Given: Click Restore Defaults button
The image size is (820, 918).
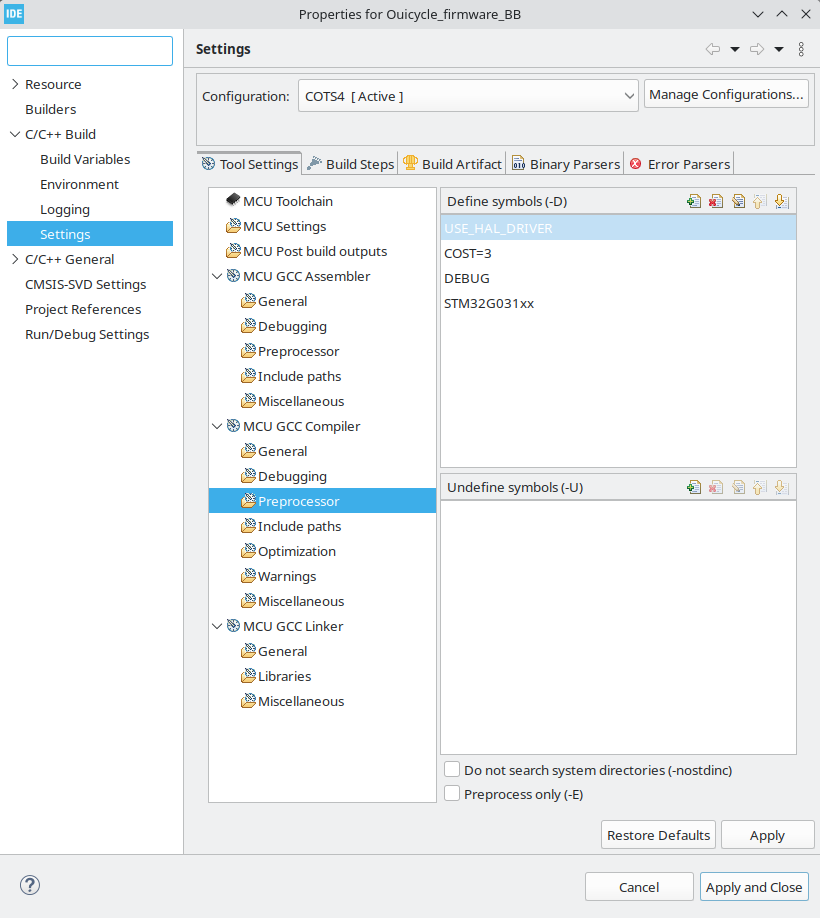Looking at the screenshot, I should [x=658, y=835].
